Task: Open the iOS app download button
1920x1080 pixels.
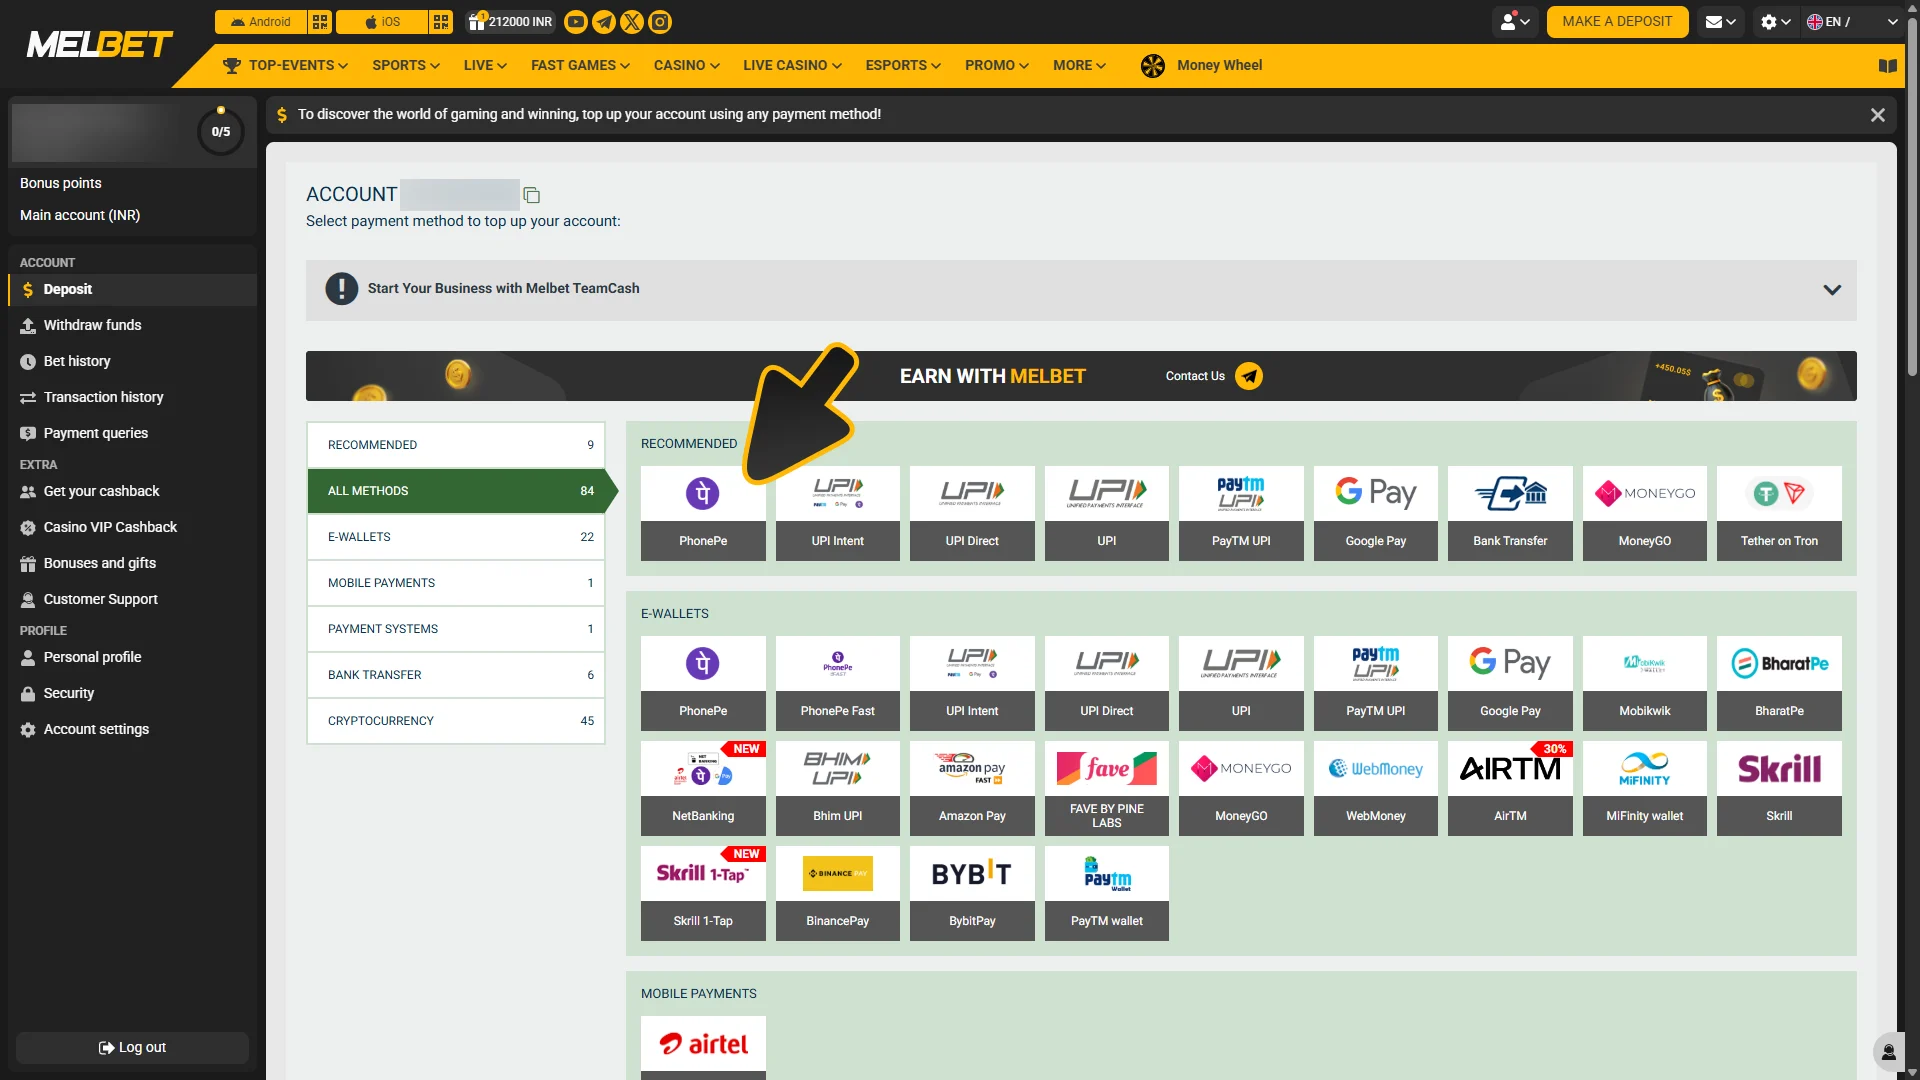Action: (382, 22)
